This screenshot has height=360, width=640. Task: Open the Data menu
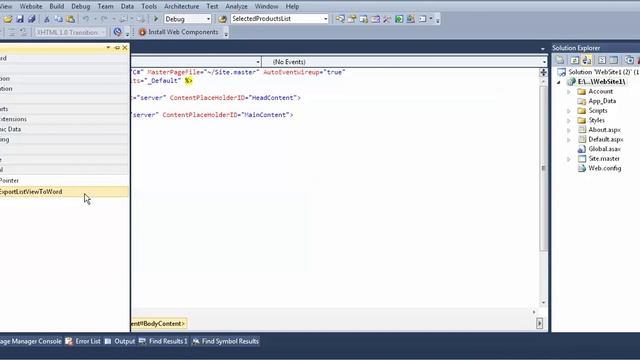pyautogui.click(x=127, y=7)
